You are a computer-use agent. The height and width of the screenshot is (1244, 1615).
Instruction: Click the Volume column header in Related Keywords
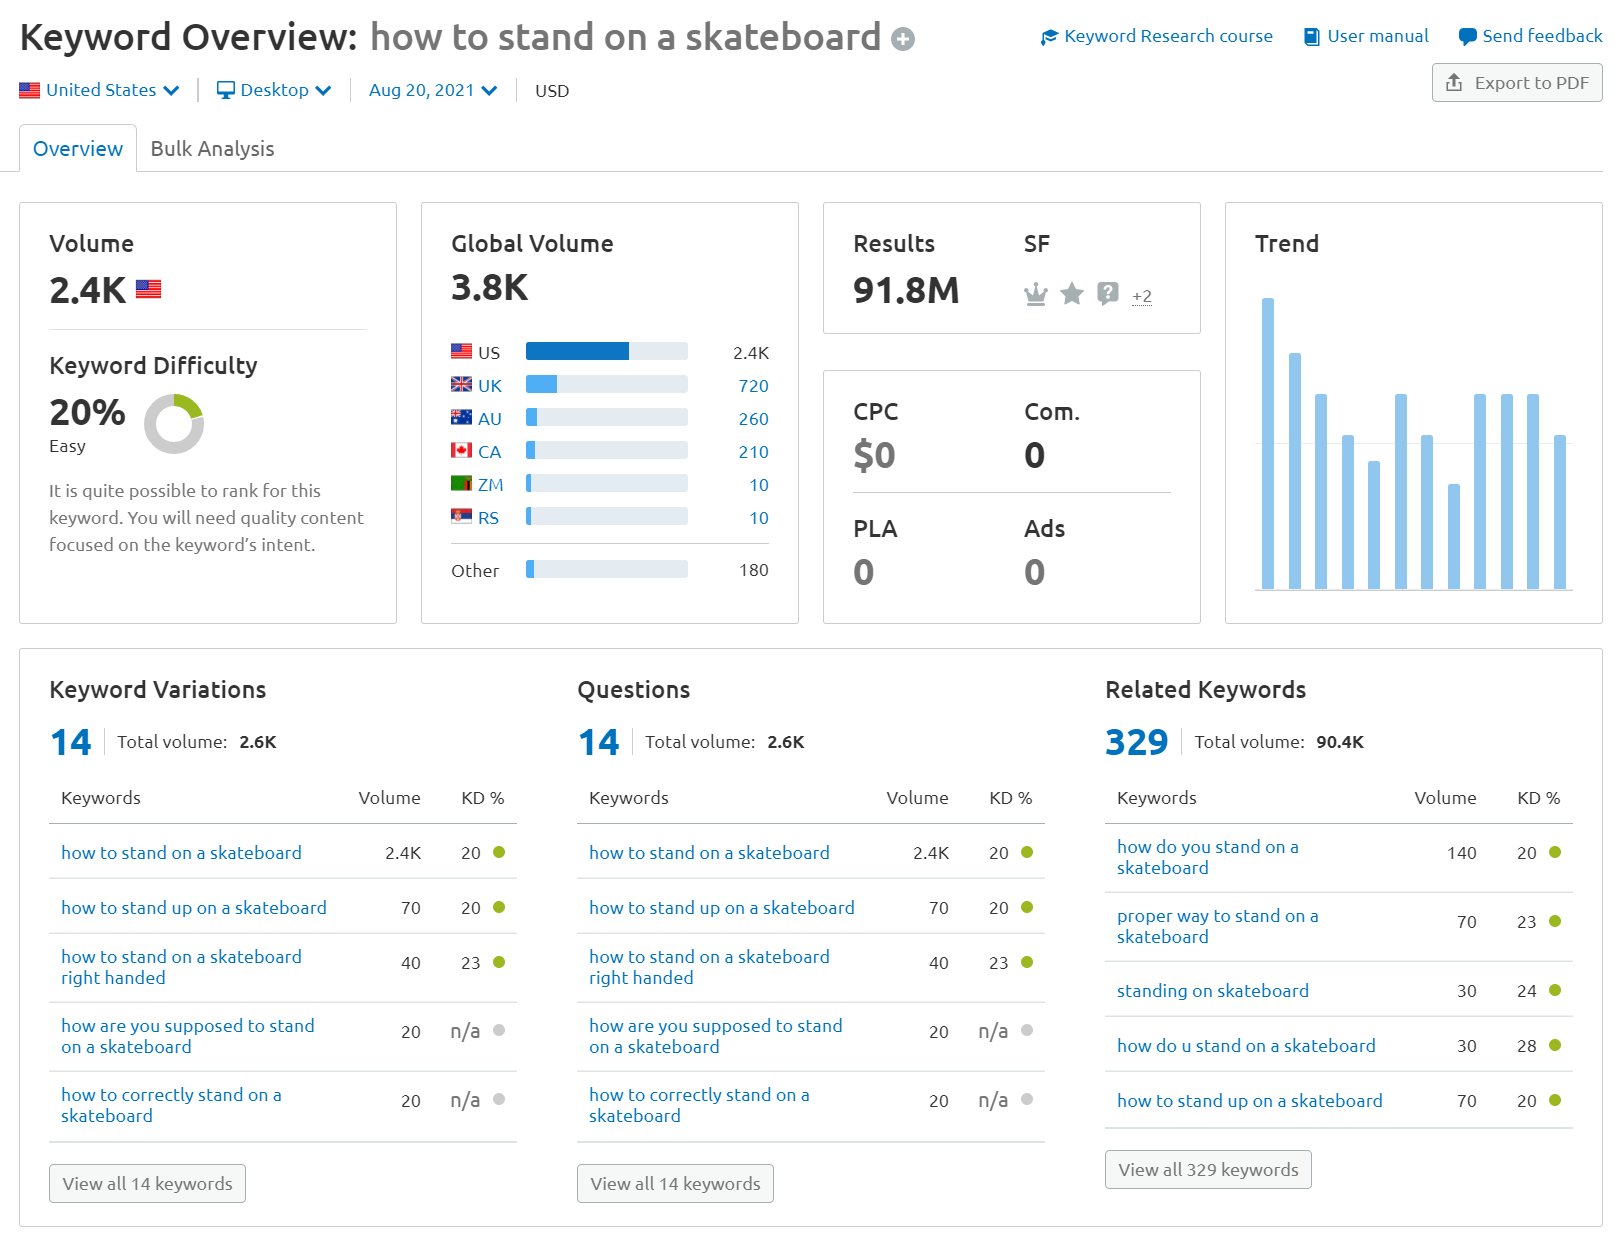click(x=1445, y=798)
